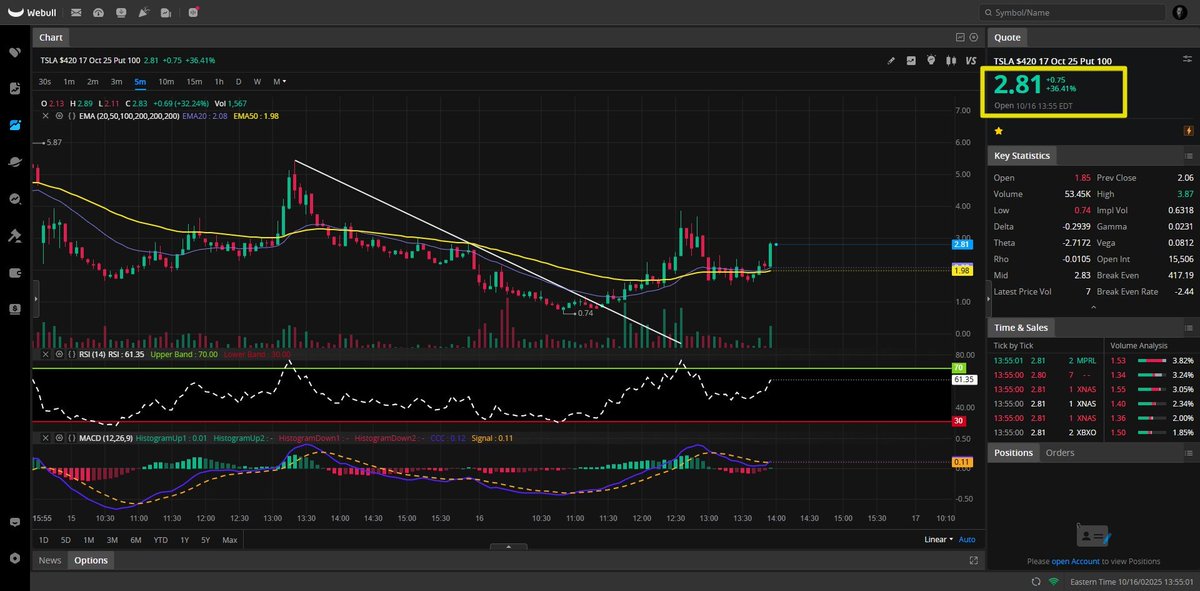Image resolution: width=1200 pixels, height=591 pixels.
Task: Change the candlestick chart type icon
Action: [x=949, y=60]
